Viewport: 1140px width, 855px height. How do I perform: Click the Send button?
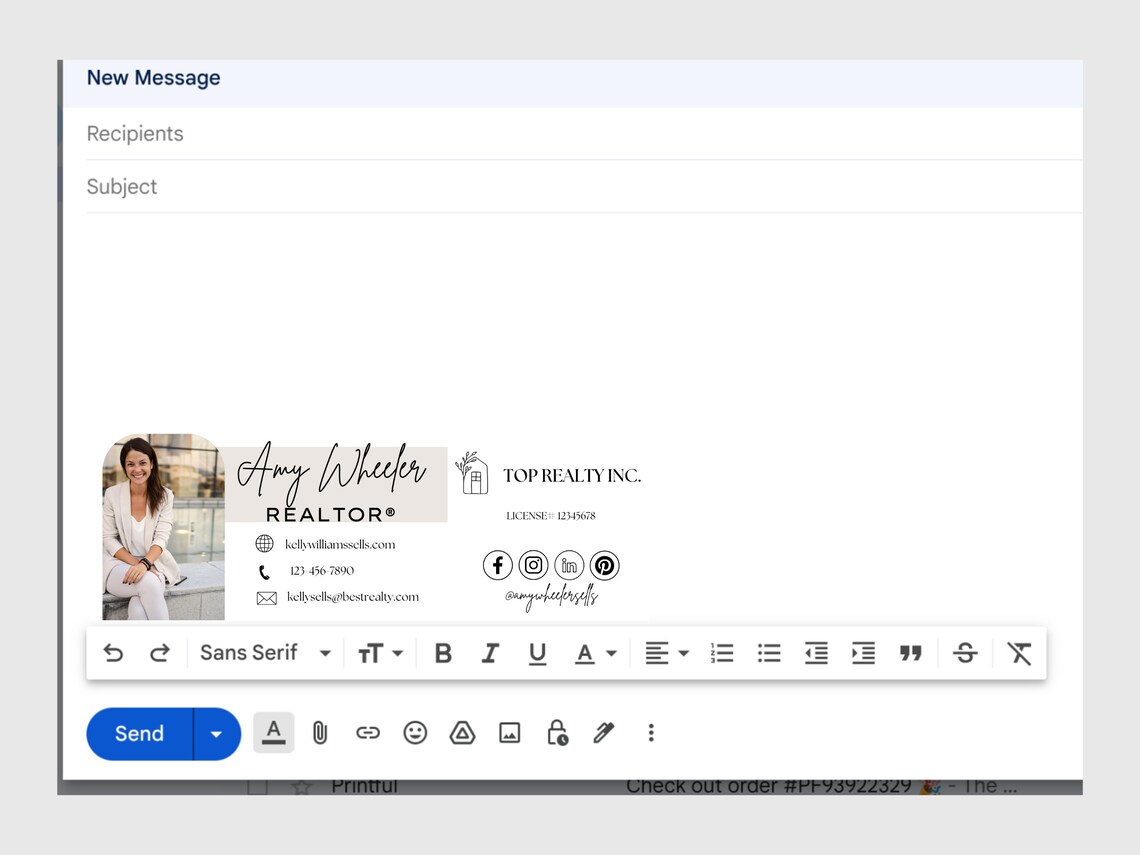(x=138, y=733)
